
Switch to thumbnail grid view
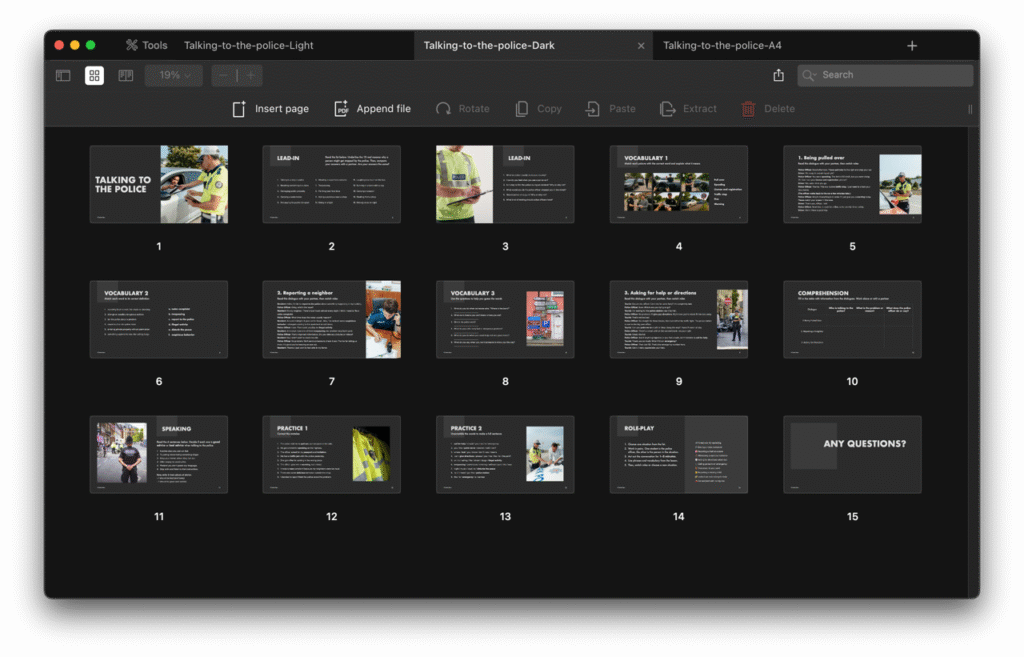[x=94, y=75]
